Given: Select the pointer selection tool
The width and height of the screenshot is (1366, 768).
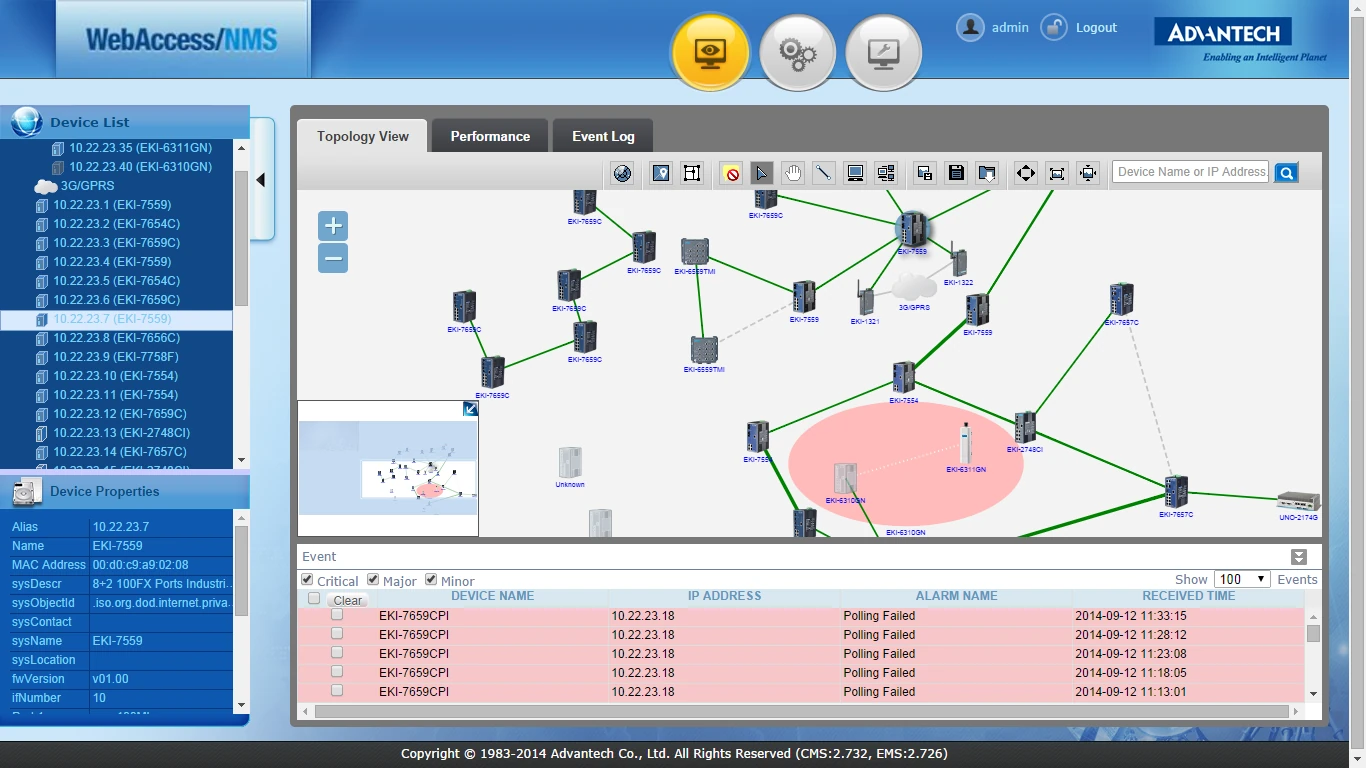Looking at the screenshot, I should pos(761,173).
